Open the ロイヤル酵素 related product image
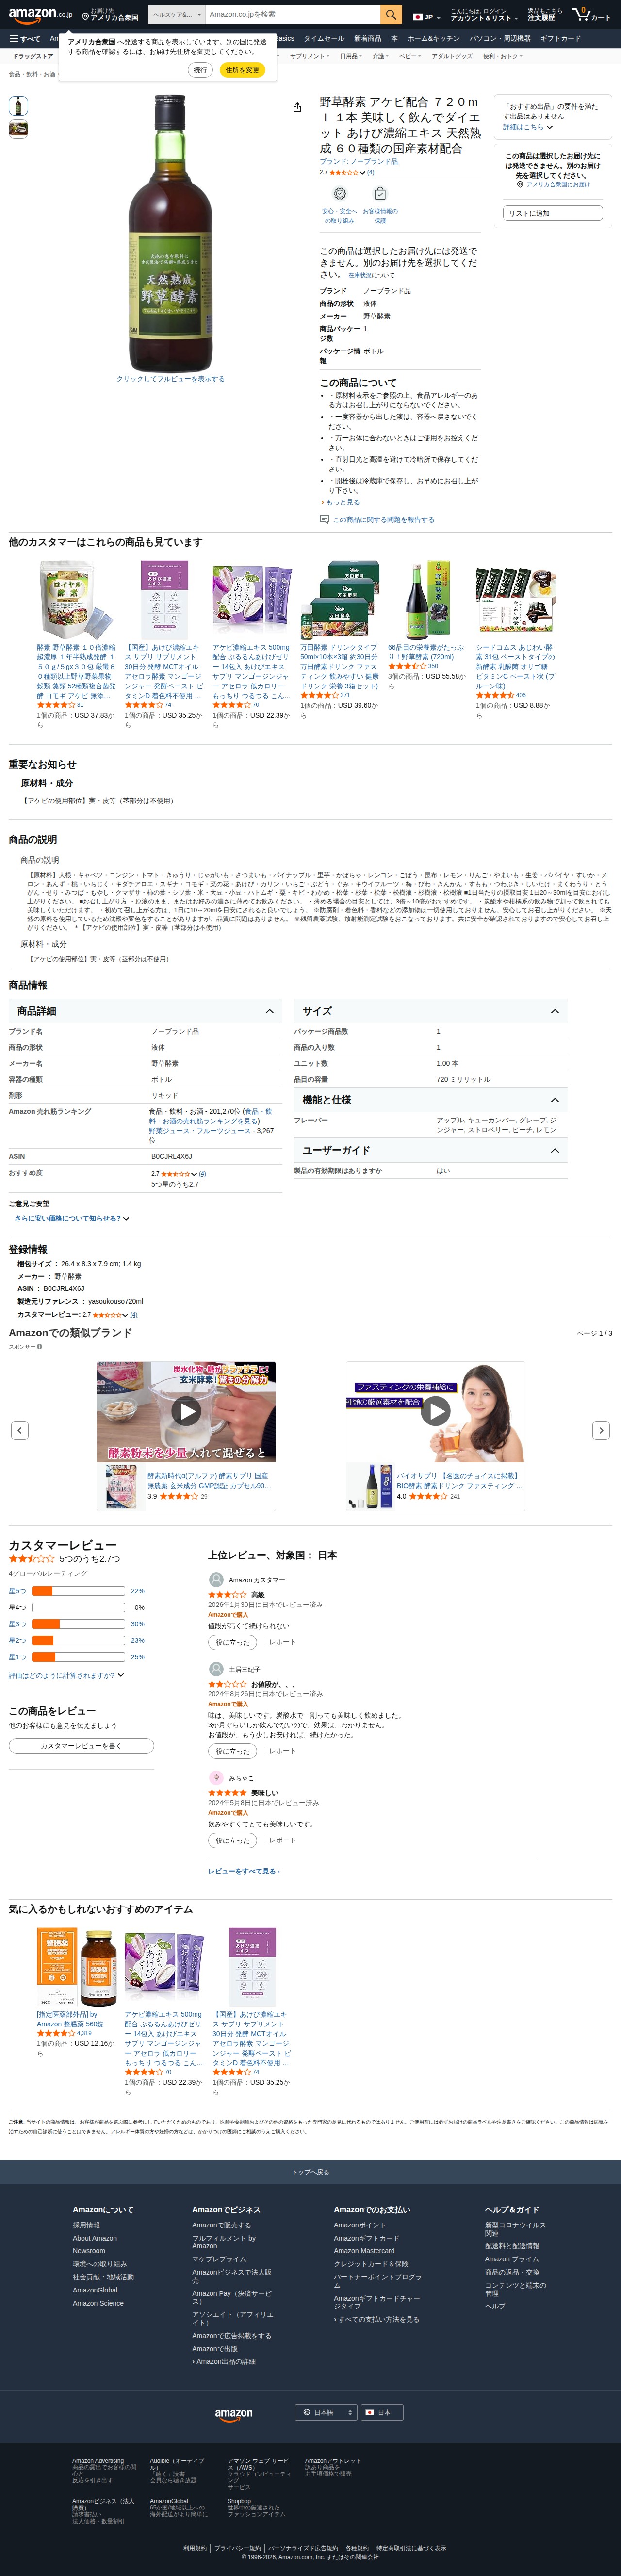This screenshot has width=621, height=2576. [x=75, y=600]
